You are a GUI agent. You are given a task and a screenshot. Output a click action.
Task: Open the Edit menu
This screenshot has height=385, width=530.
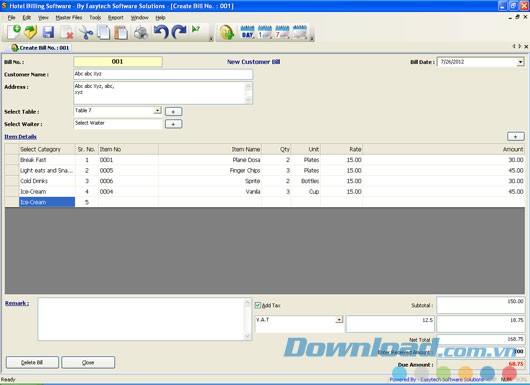tap(26, 18)
